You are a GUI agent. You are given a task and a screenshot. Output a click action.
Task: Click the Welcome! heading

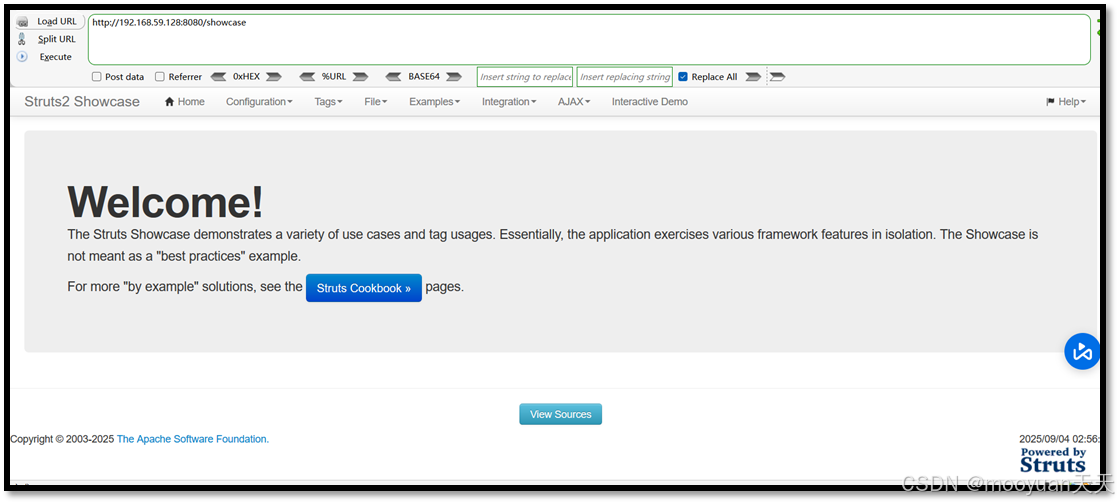point(166,201)
